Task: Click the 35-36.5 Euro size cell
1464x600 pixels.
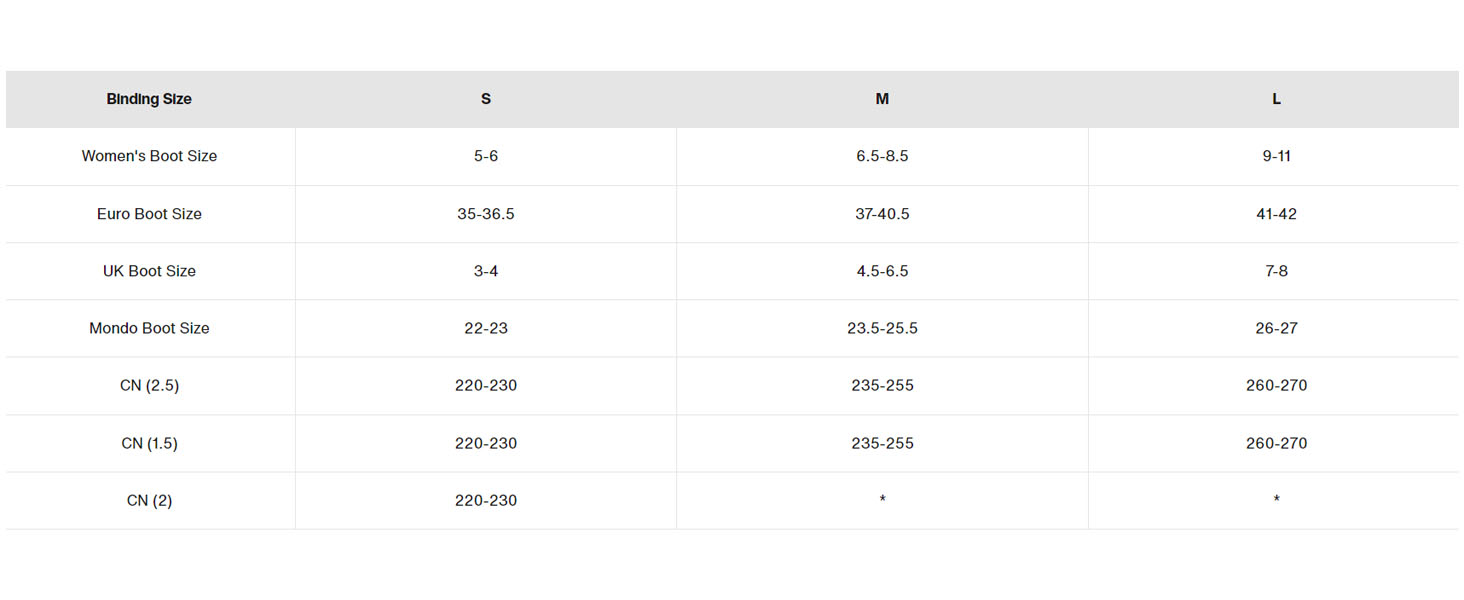Action: tap(486, 214)
